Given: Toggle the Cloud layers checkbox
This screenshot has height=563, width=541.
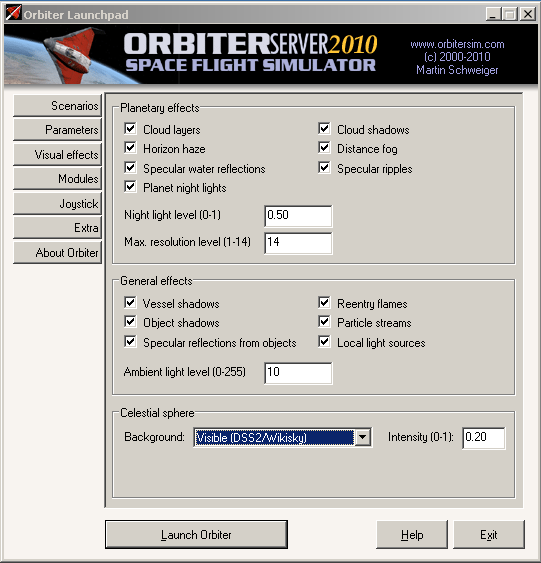Looking at the screenshot, I should pyautogui.click(x=130, y=129).
